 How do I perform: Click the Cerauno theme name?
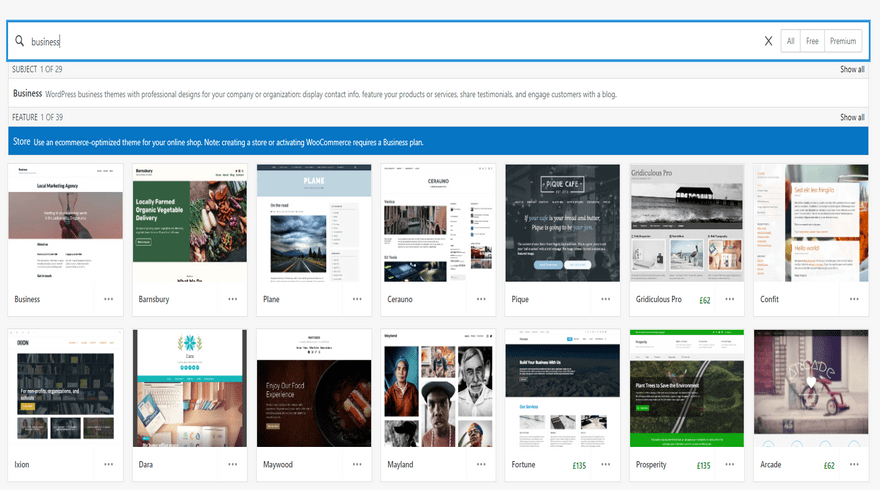(x=400, y=299)
